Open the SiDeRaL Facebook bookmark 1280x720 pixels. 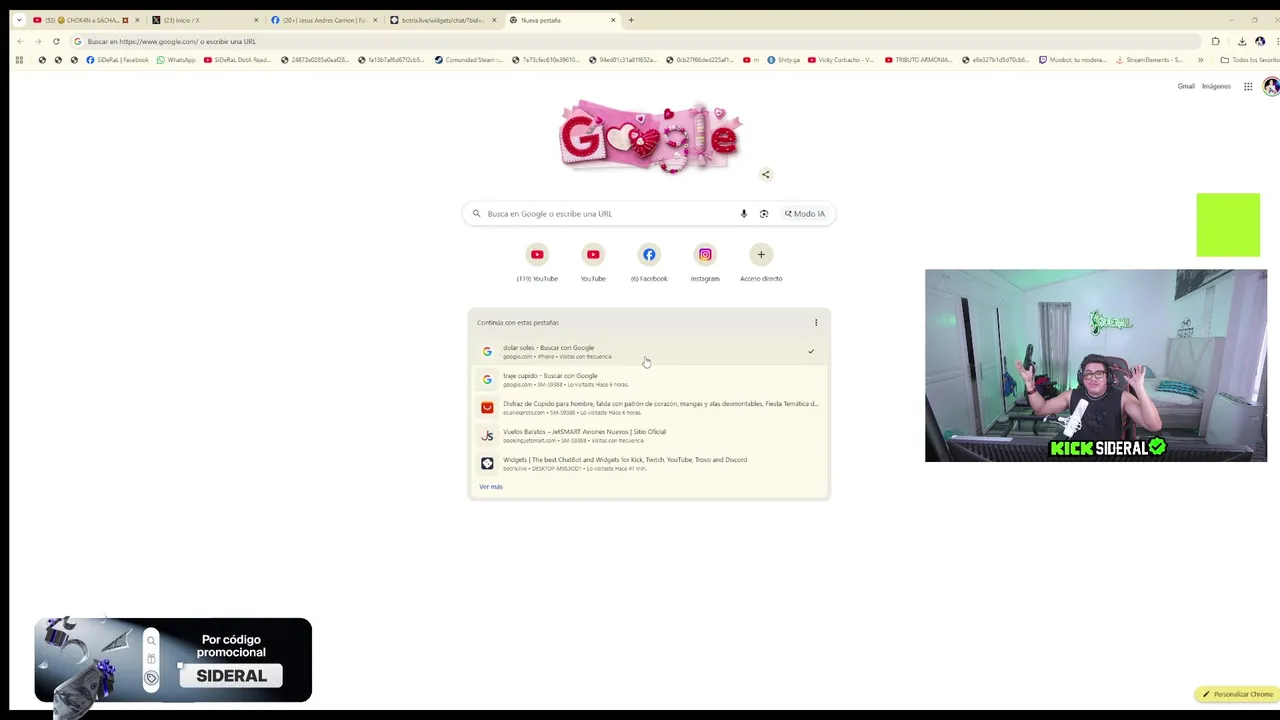pyautogui.click(x=117, y=60)
